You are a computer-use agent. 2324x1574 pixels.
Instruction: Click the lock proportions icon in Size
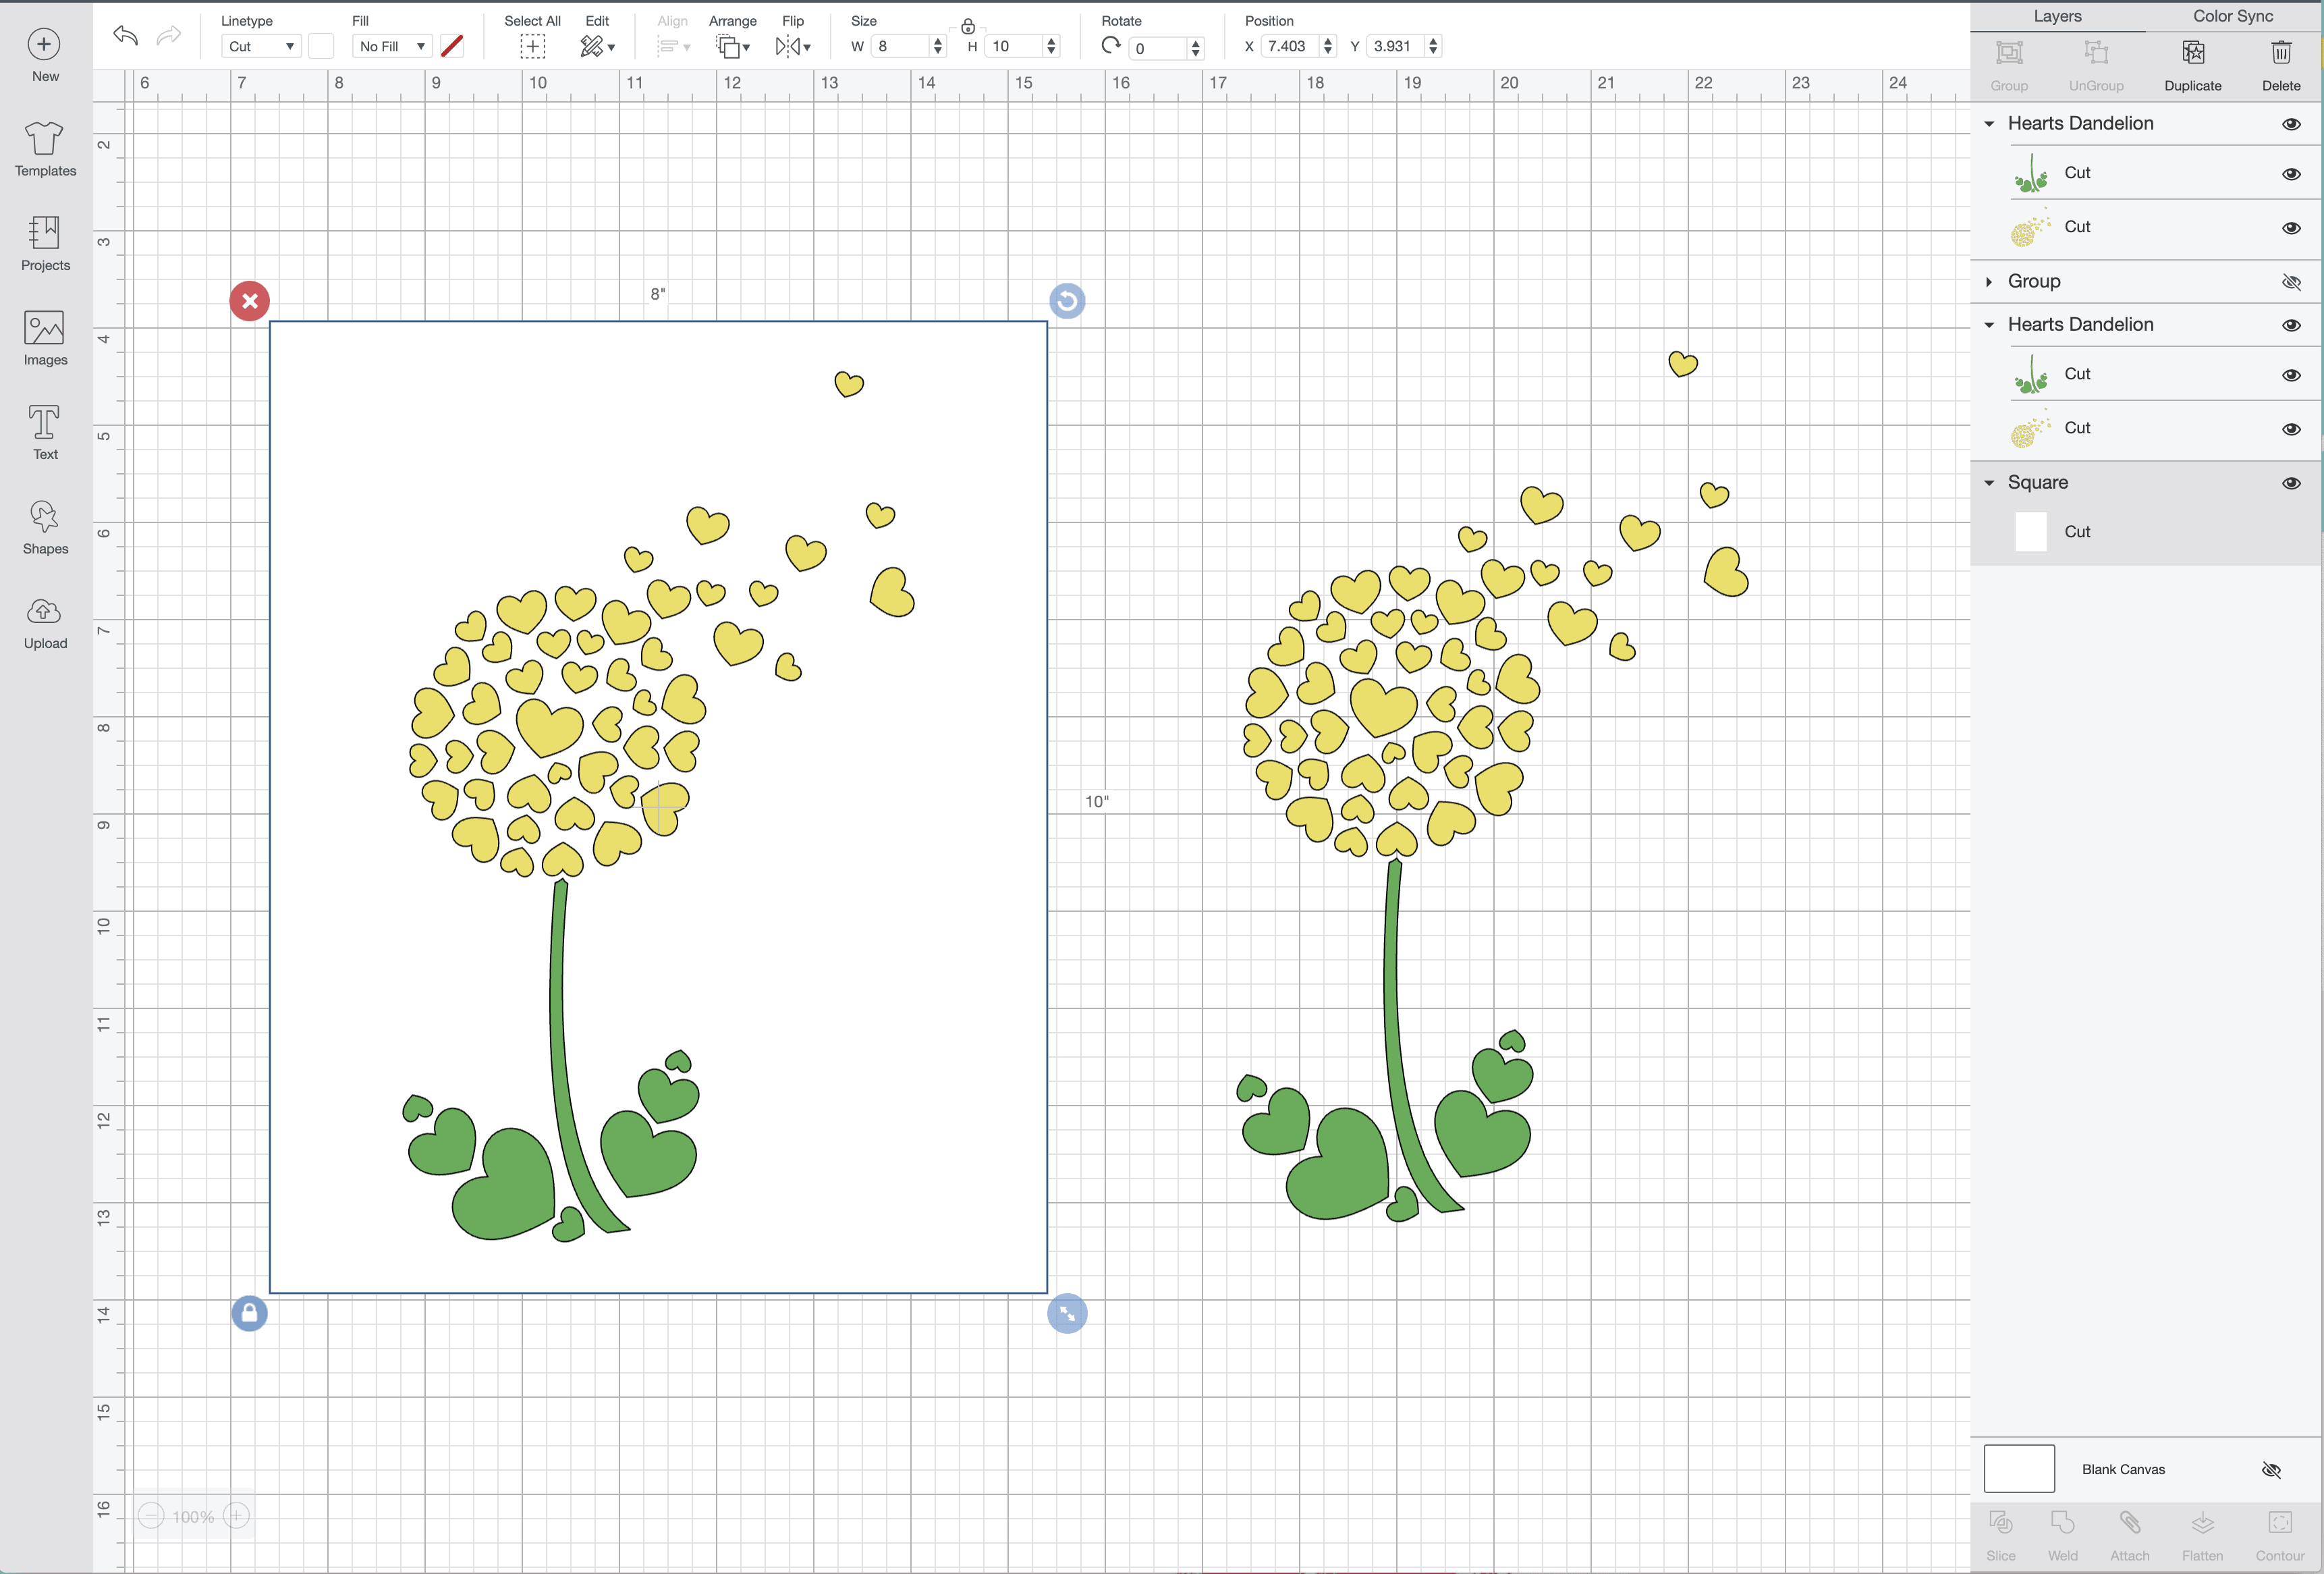(967, 26)
